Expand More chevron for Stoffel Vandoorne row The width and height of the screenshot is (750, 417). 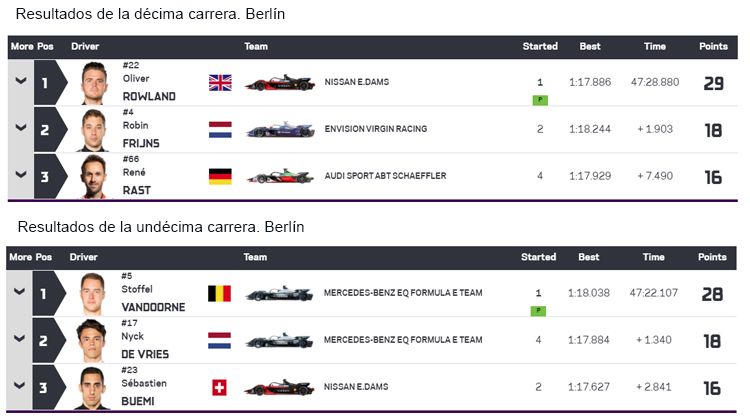click(x=19, y=291)
